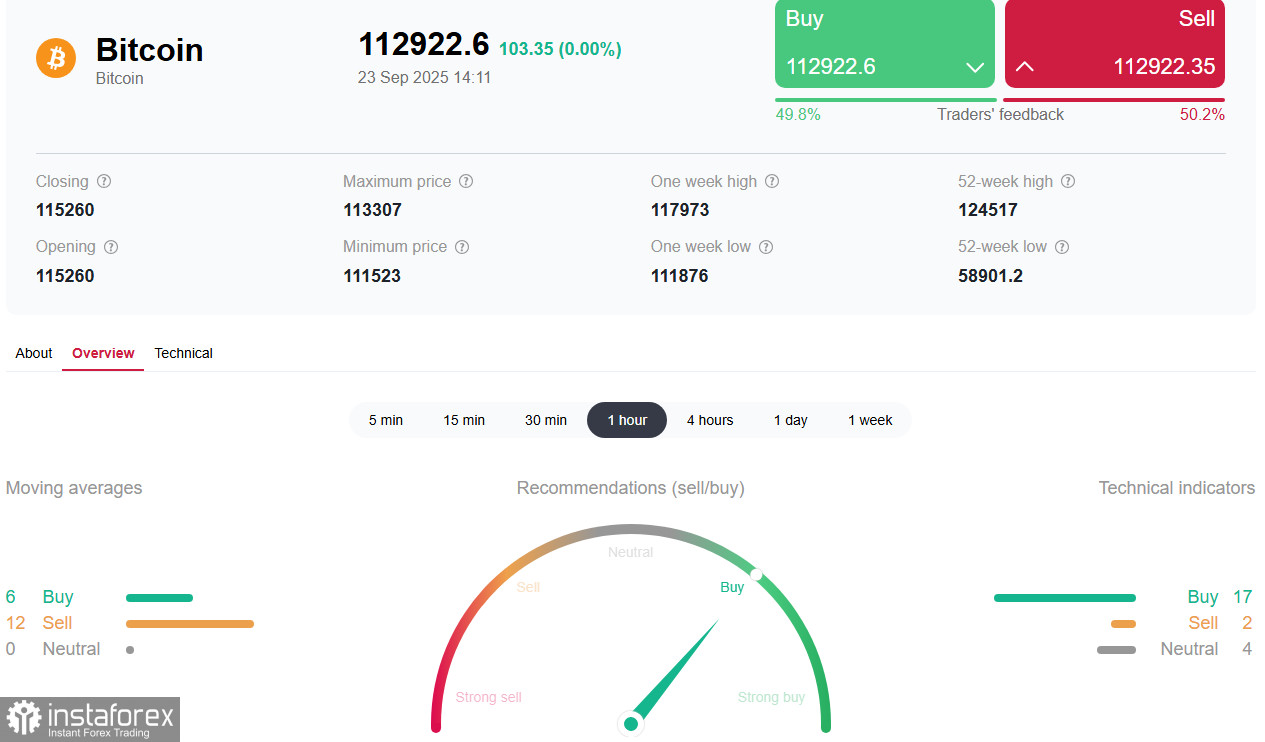Select the 15 min timeframe

464,420
